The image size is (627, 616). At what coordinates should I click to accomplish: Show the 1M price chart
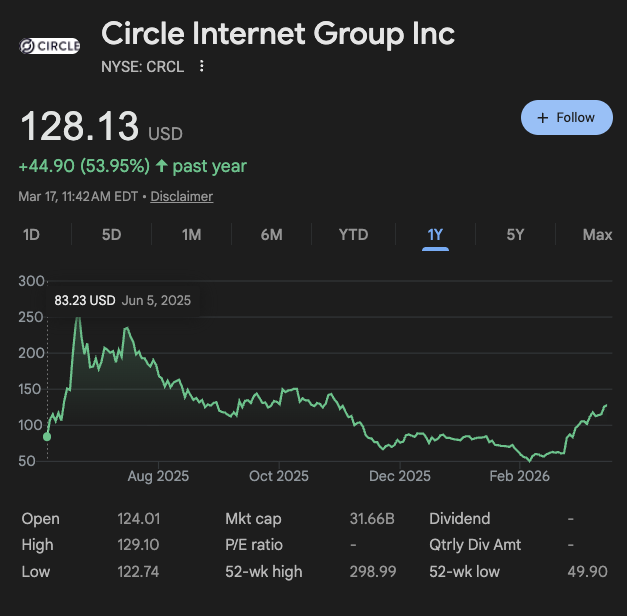click(191, 235)
